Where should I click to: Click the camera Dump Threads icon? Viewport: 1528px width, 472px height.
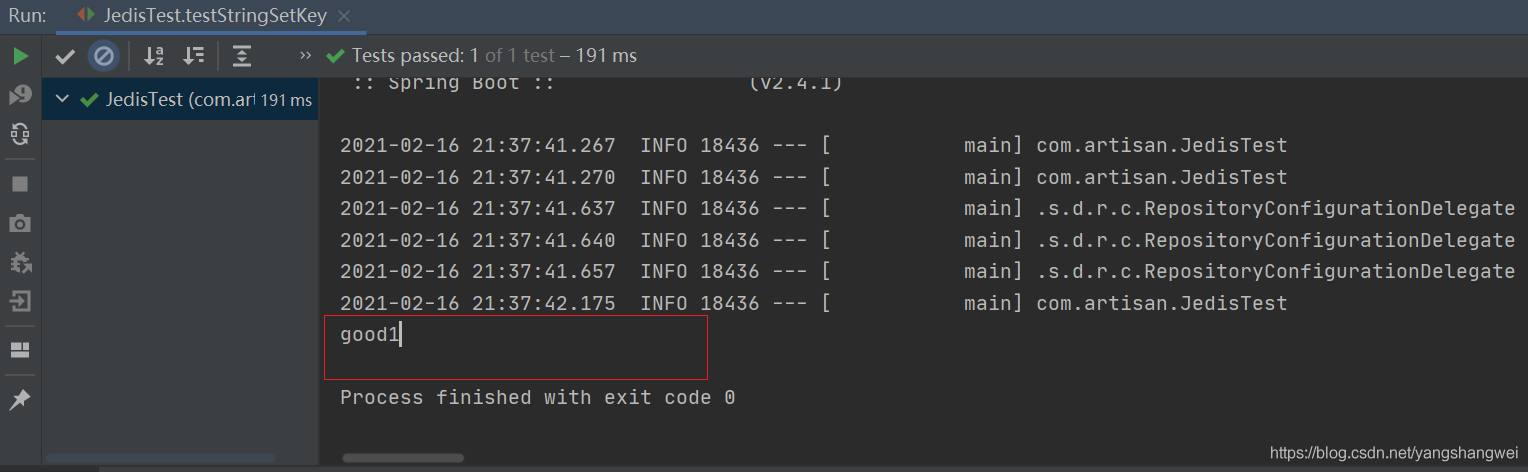(x=20, y=223)
